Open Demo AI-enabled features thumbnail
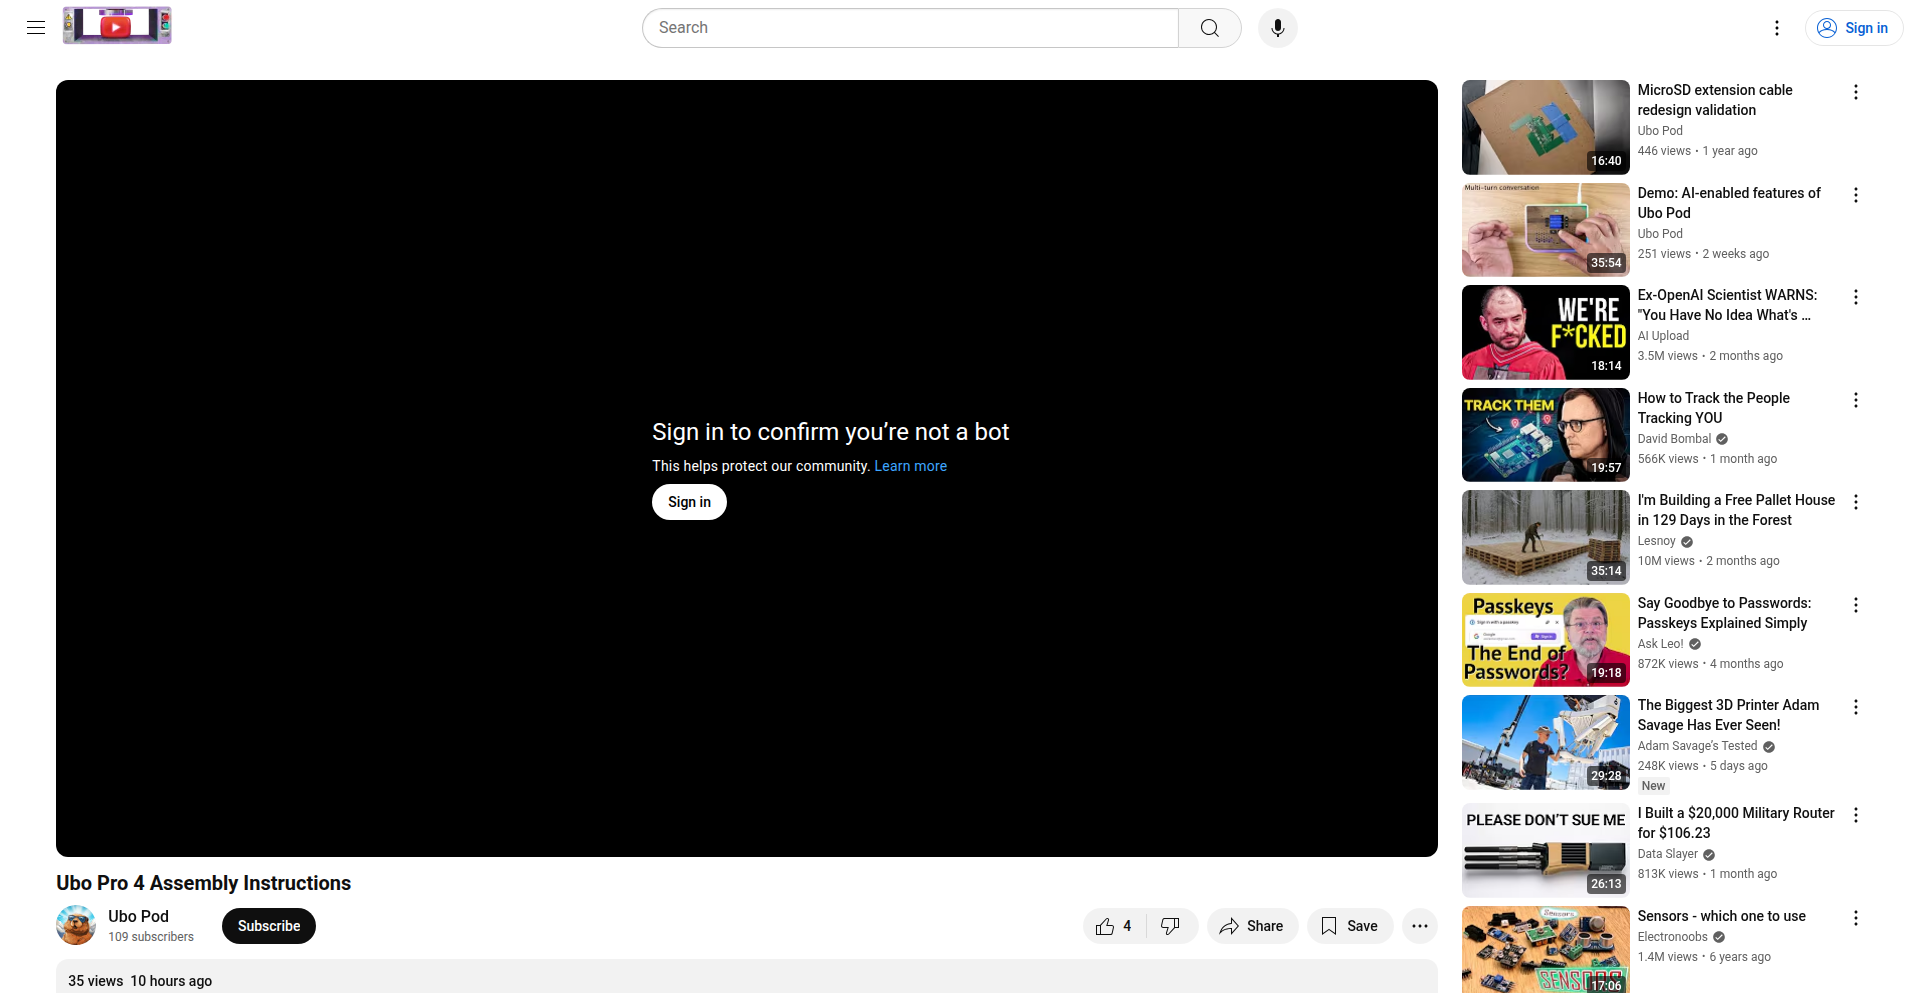Viewport: 1920px width, 993px height. coord(1546,230)
